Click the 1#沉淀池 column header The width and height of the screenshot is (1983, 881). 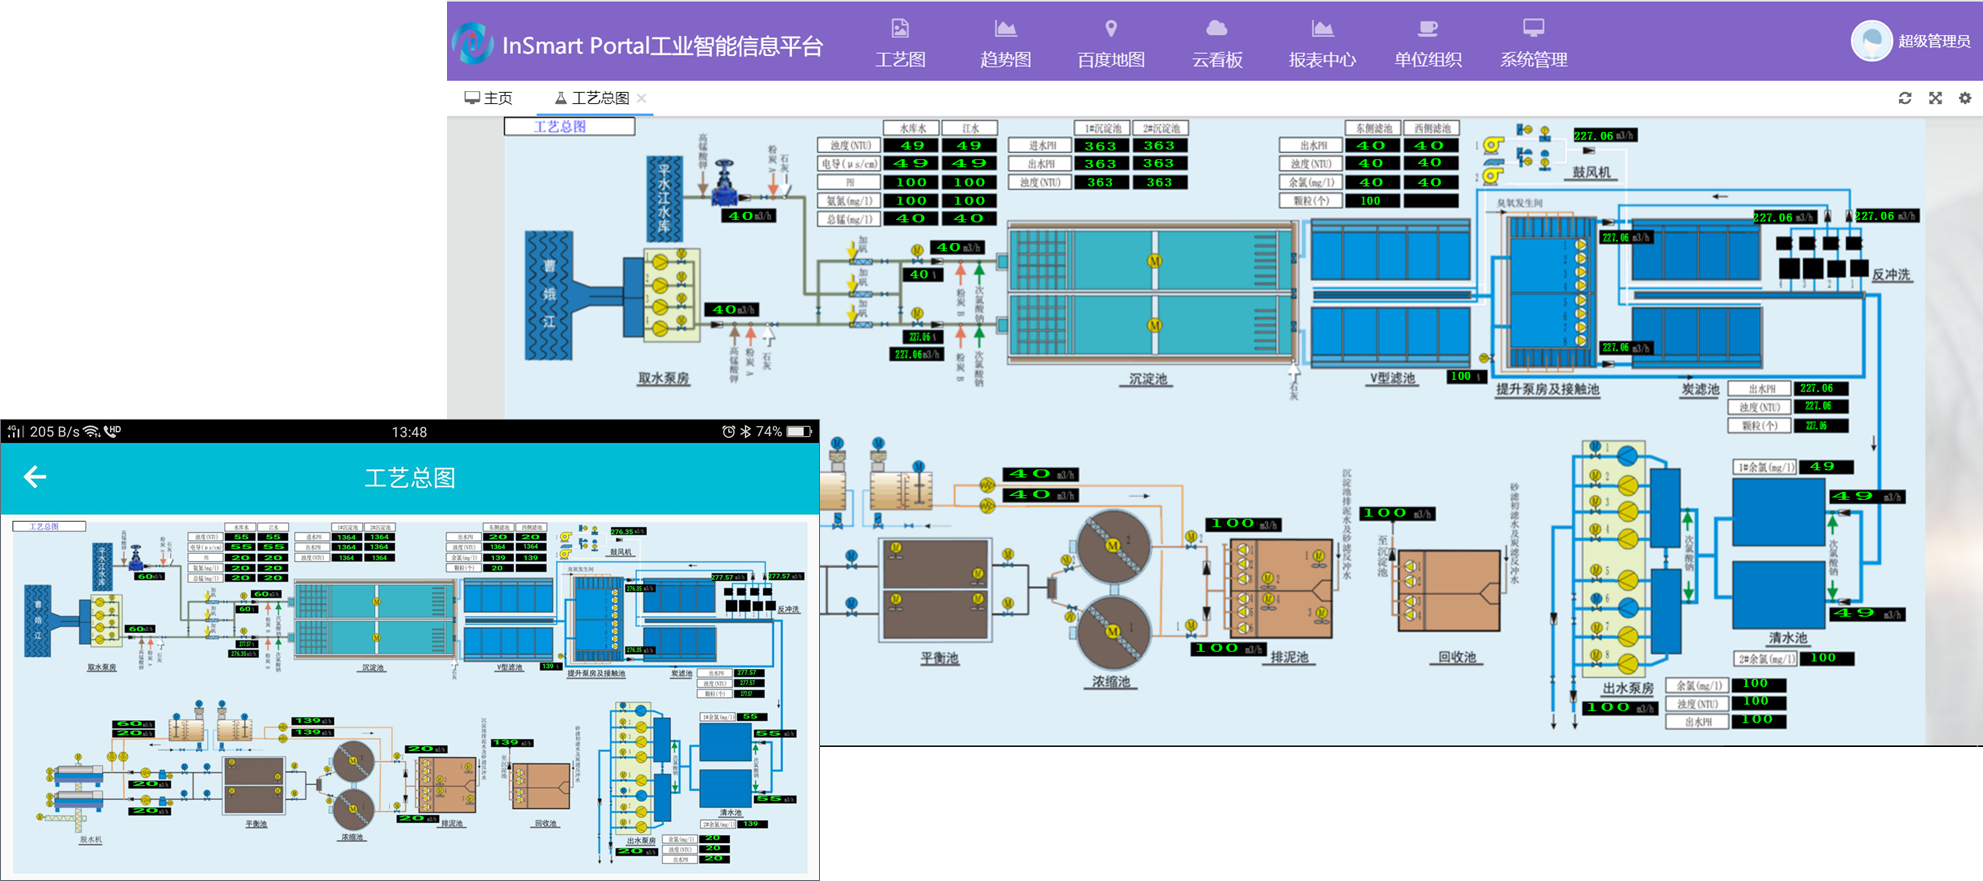tap(1102, 128)
